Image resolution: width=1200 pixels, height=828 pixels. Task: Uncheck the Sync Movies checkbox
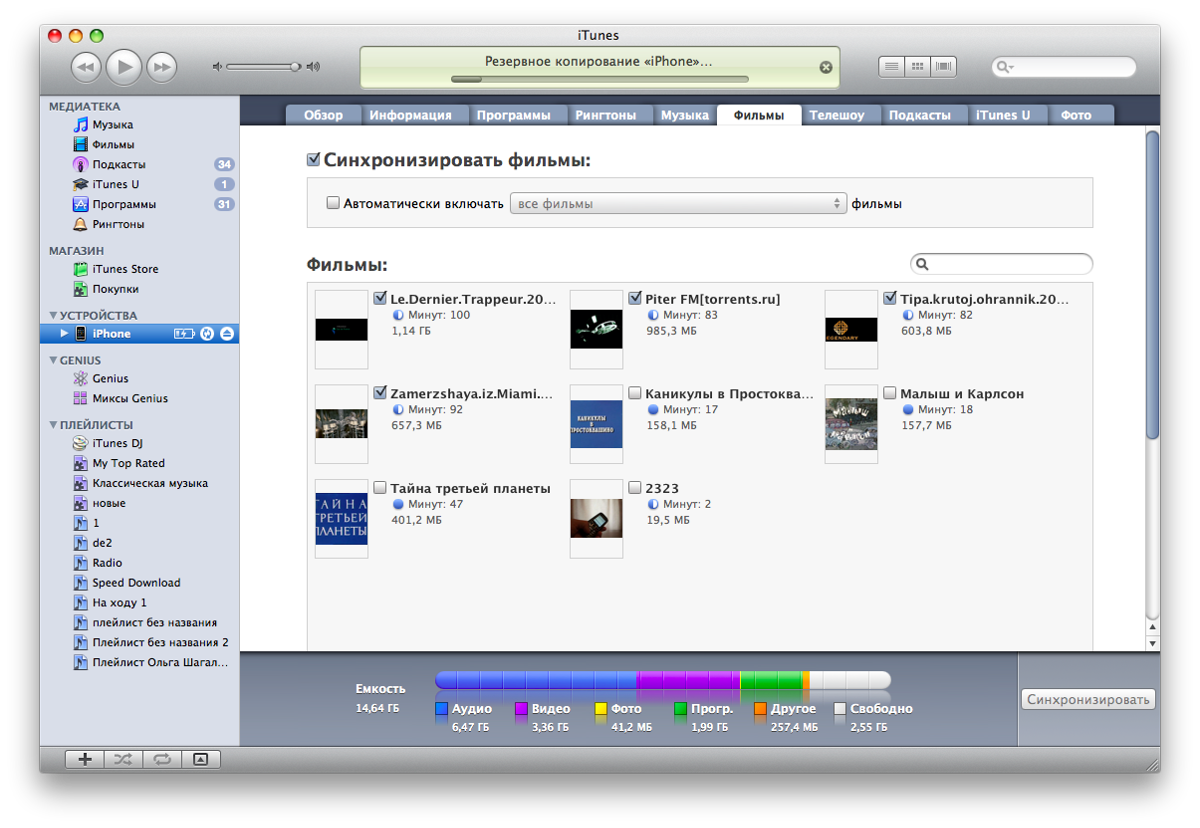tap(314, 160)
